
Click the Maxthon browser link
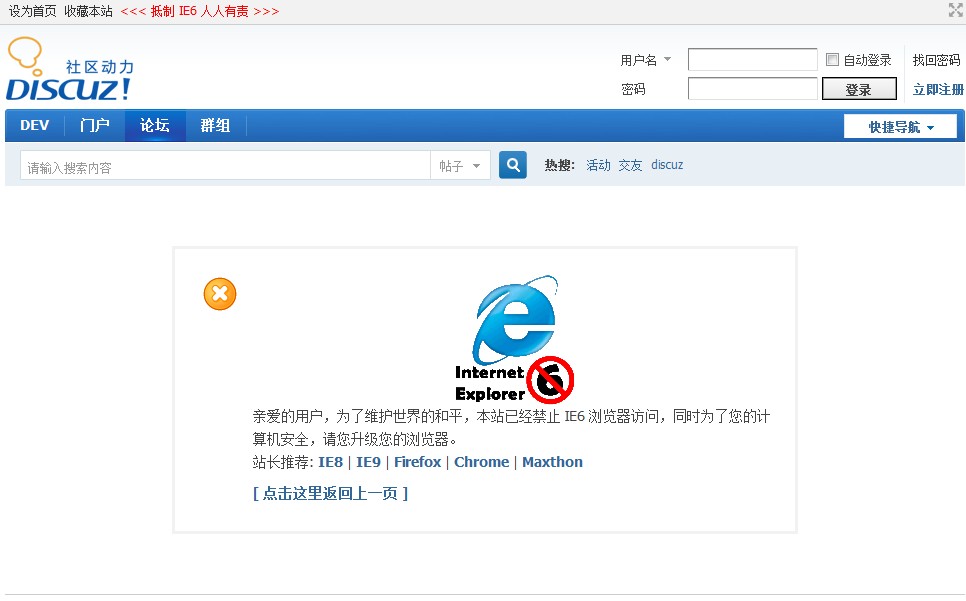(x=553, y=462)
